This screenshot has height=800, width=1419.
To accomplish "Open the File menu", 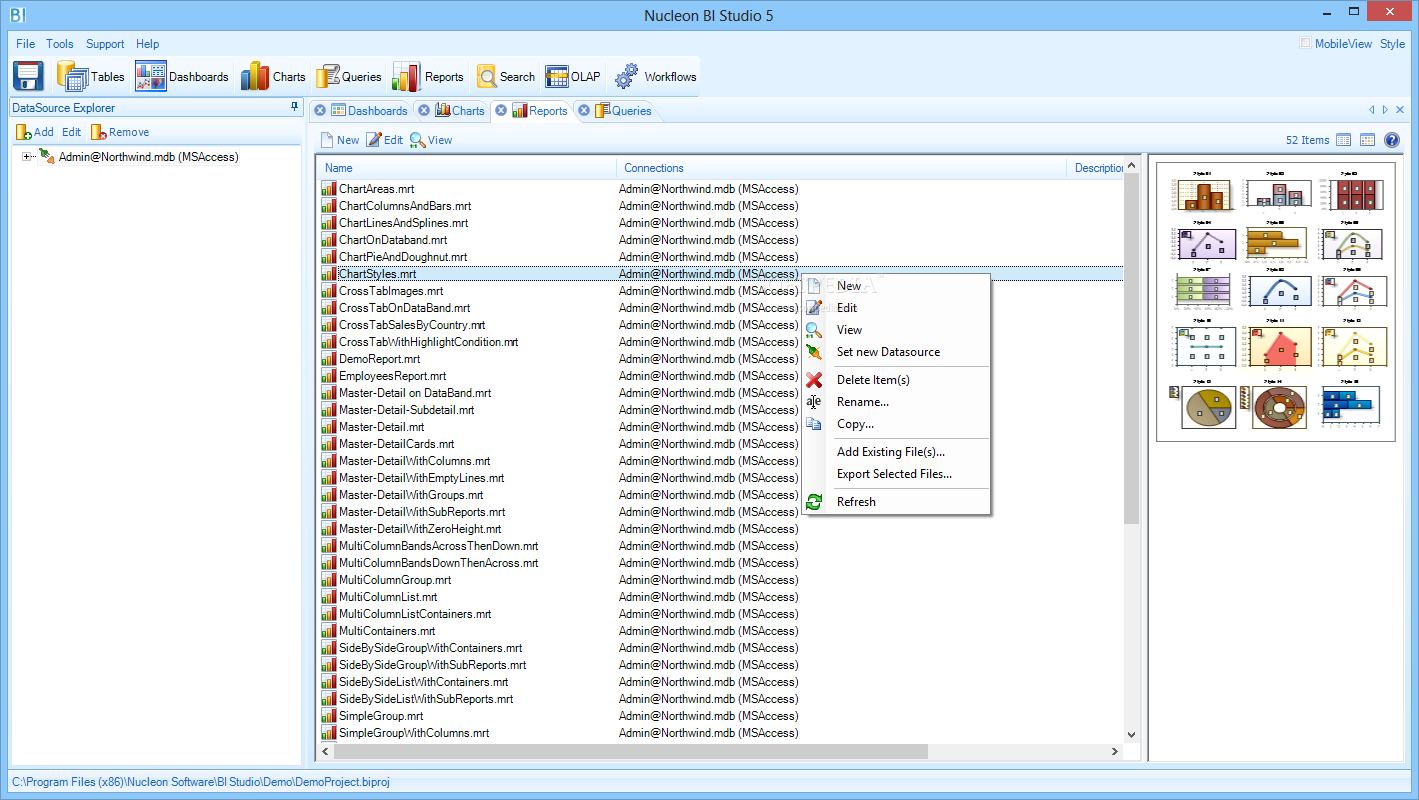I will click(25, 44).
